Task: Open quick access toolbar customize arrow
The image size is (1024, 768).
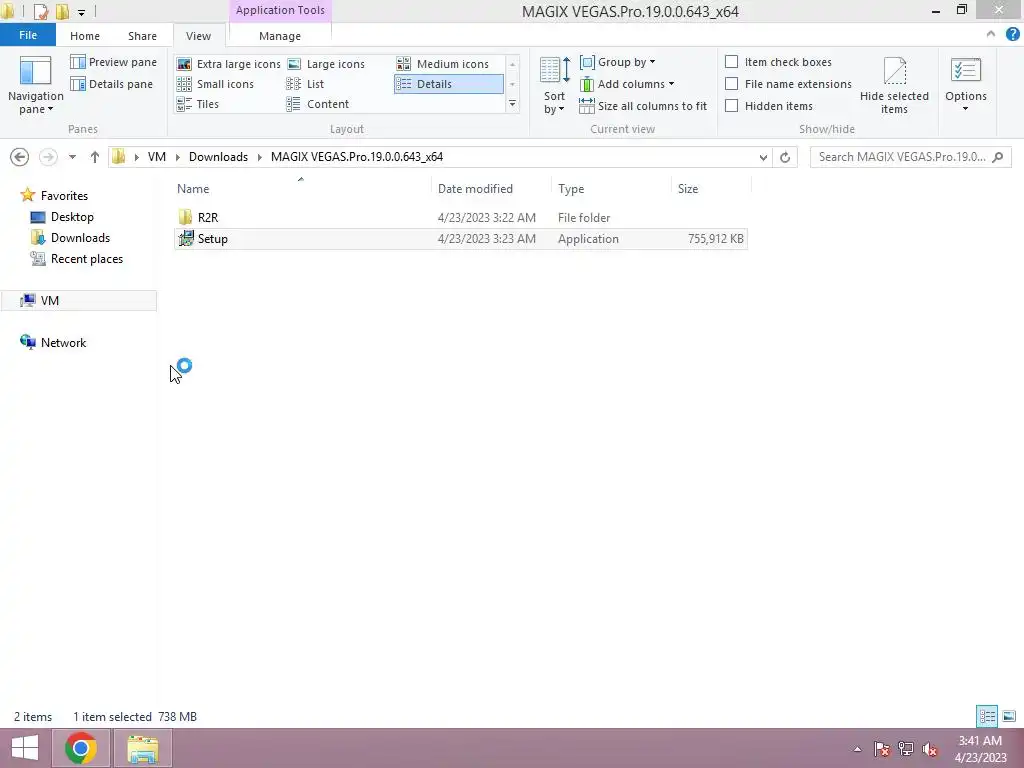Action: [81, 12]
